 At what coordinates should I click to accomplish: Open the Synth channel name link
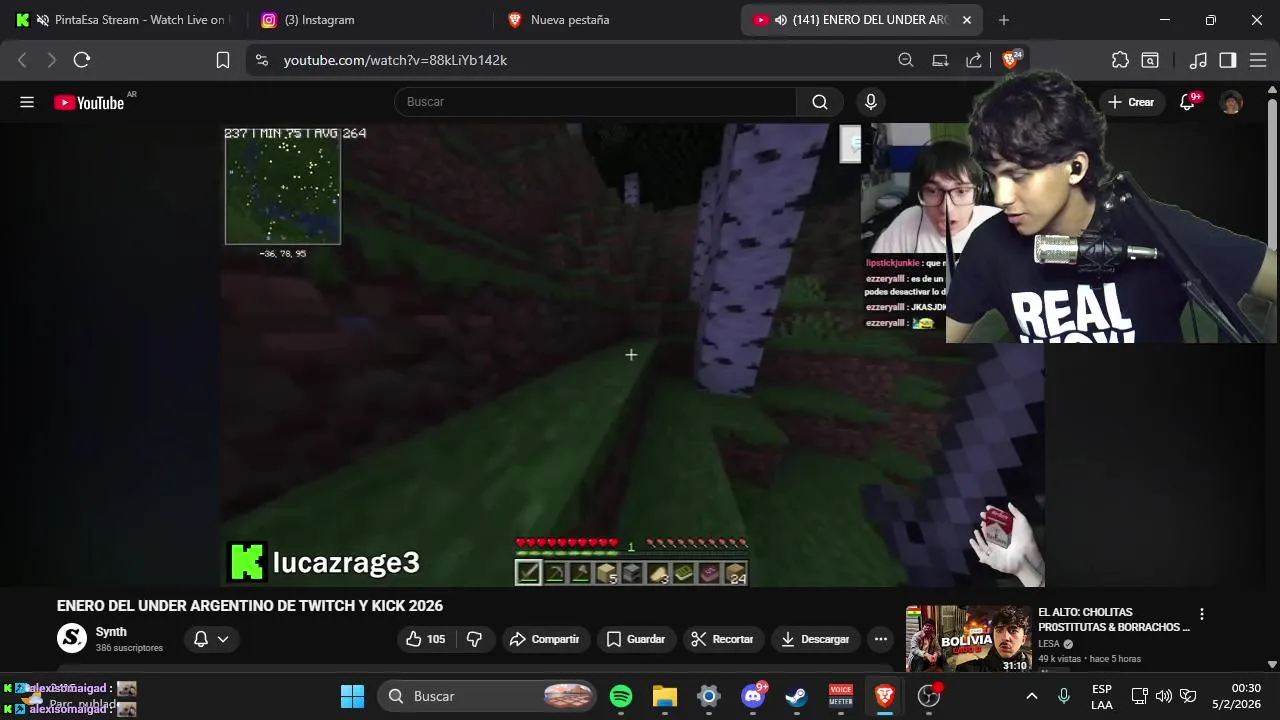click(111, 632)
